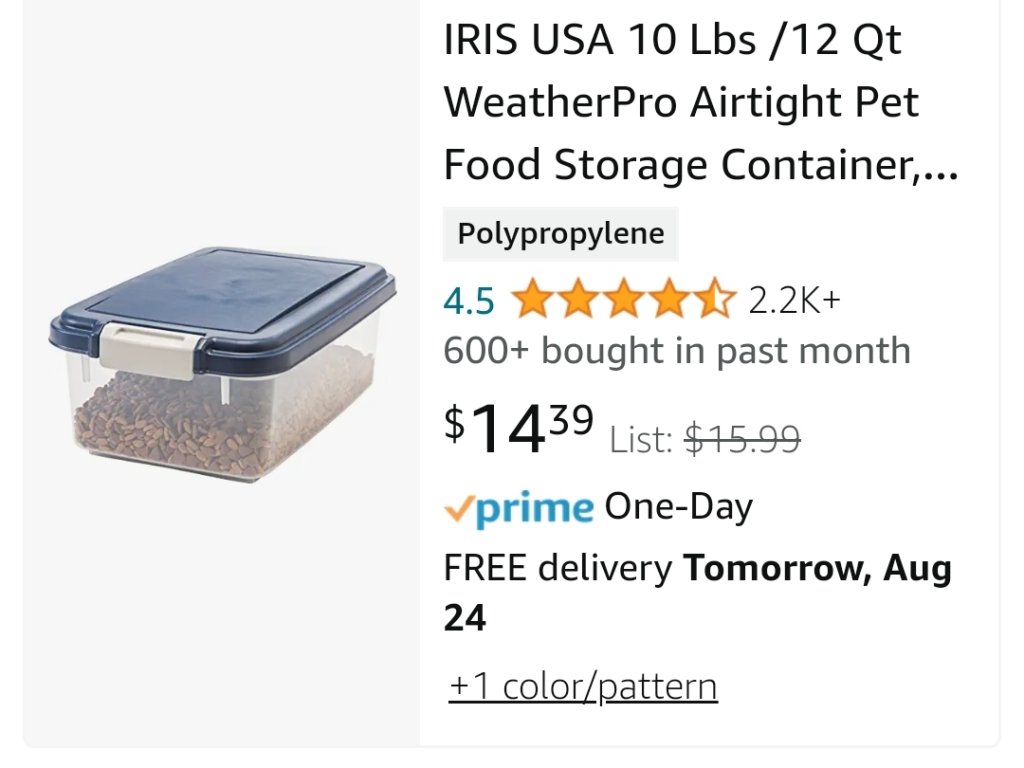Click the blue prime logo text

click(x=533, y=510)
